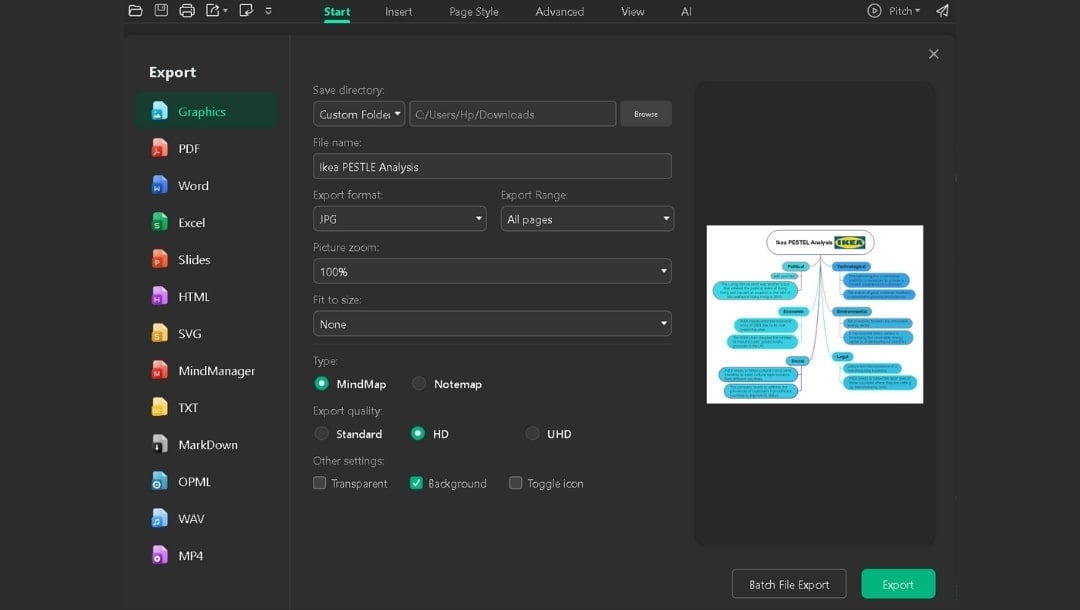Select UHD export quality

tap(532, 434)
